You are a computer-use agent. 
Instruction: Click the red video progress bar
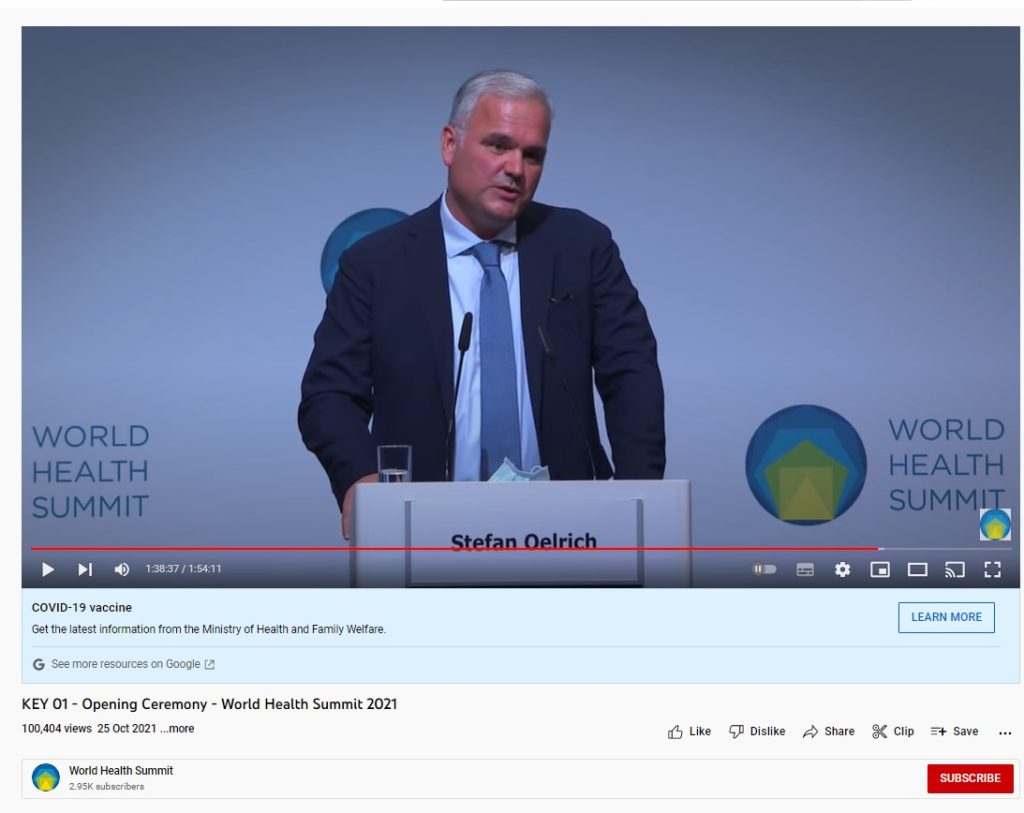(450, 548)
